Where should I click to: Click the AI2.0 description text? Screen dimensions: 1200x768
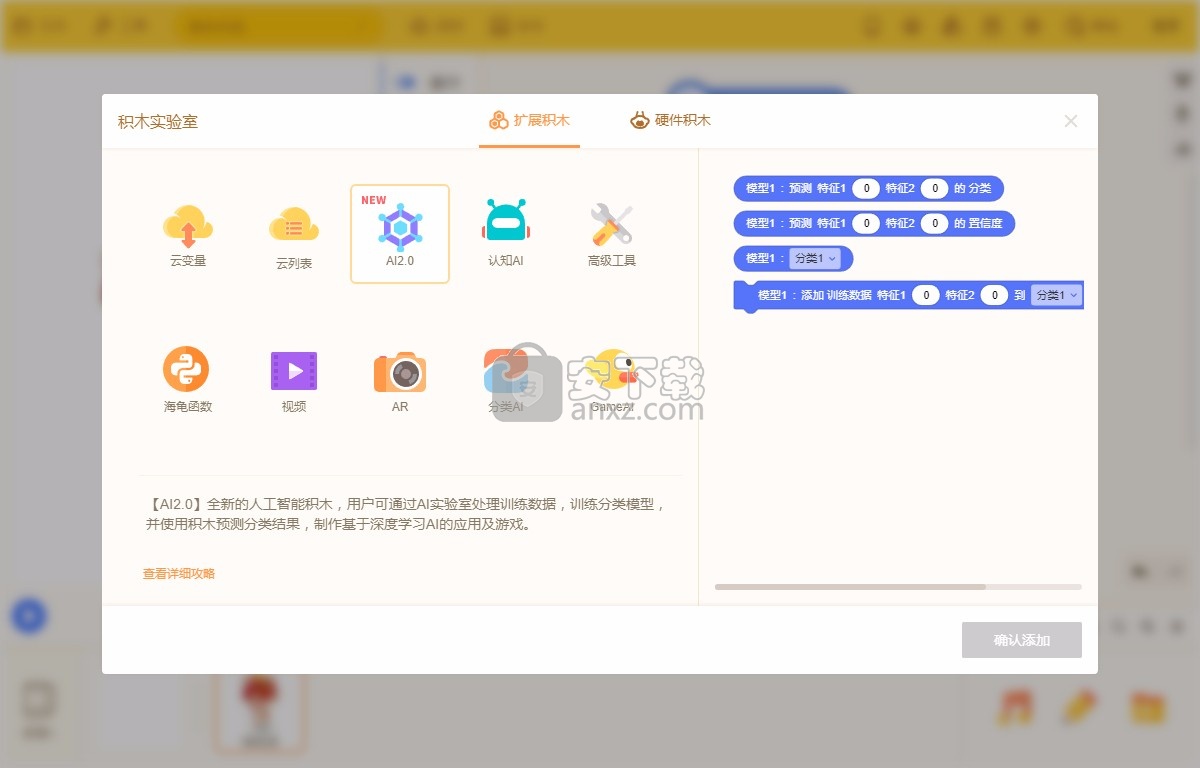[x=404, y=514]
